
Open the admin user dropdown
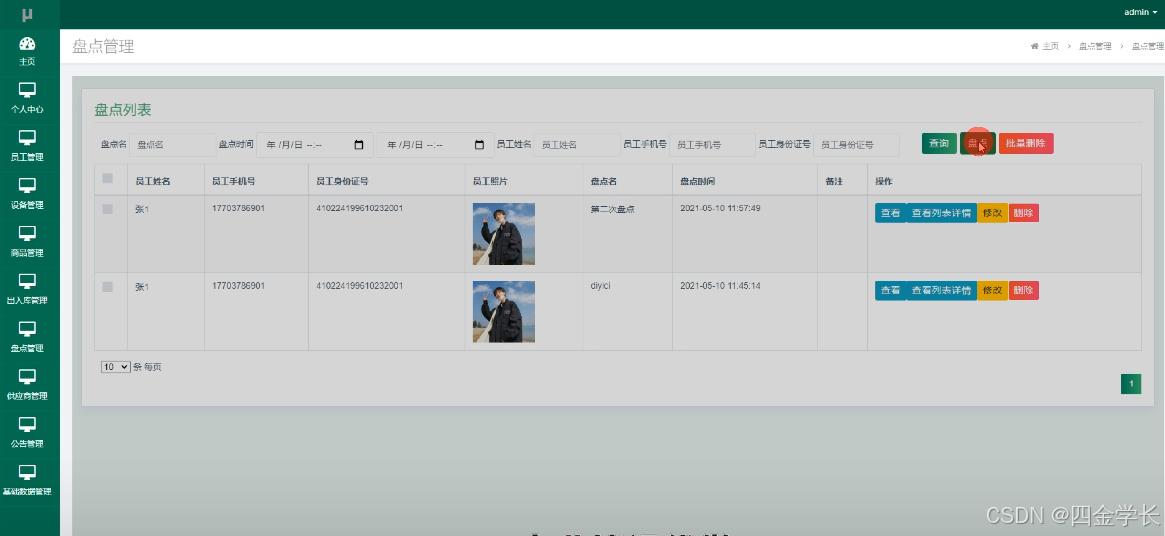(1140, 12)
